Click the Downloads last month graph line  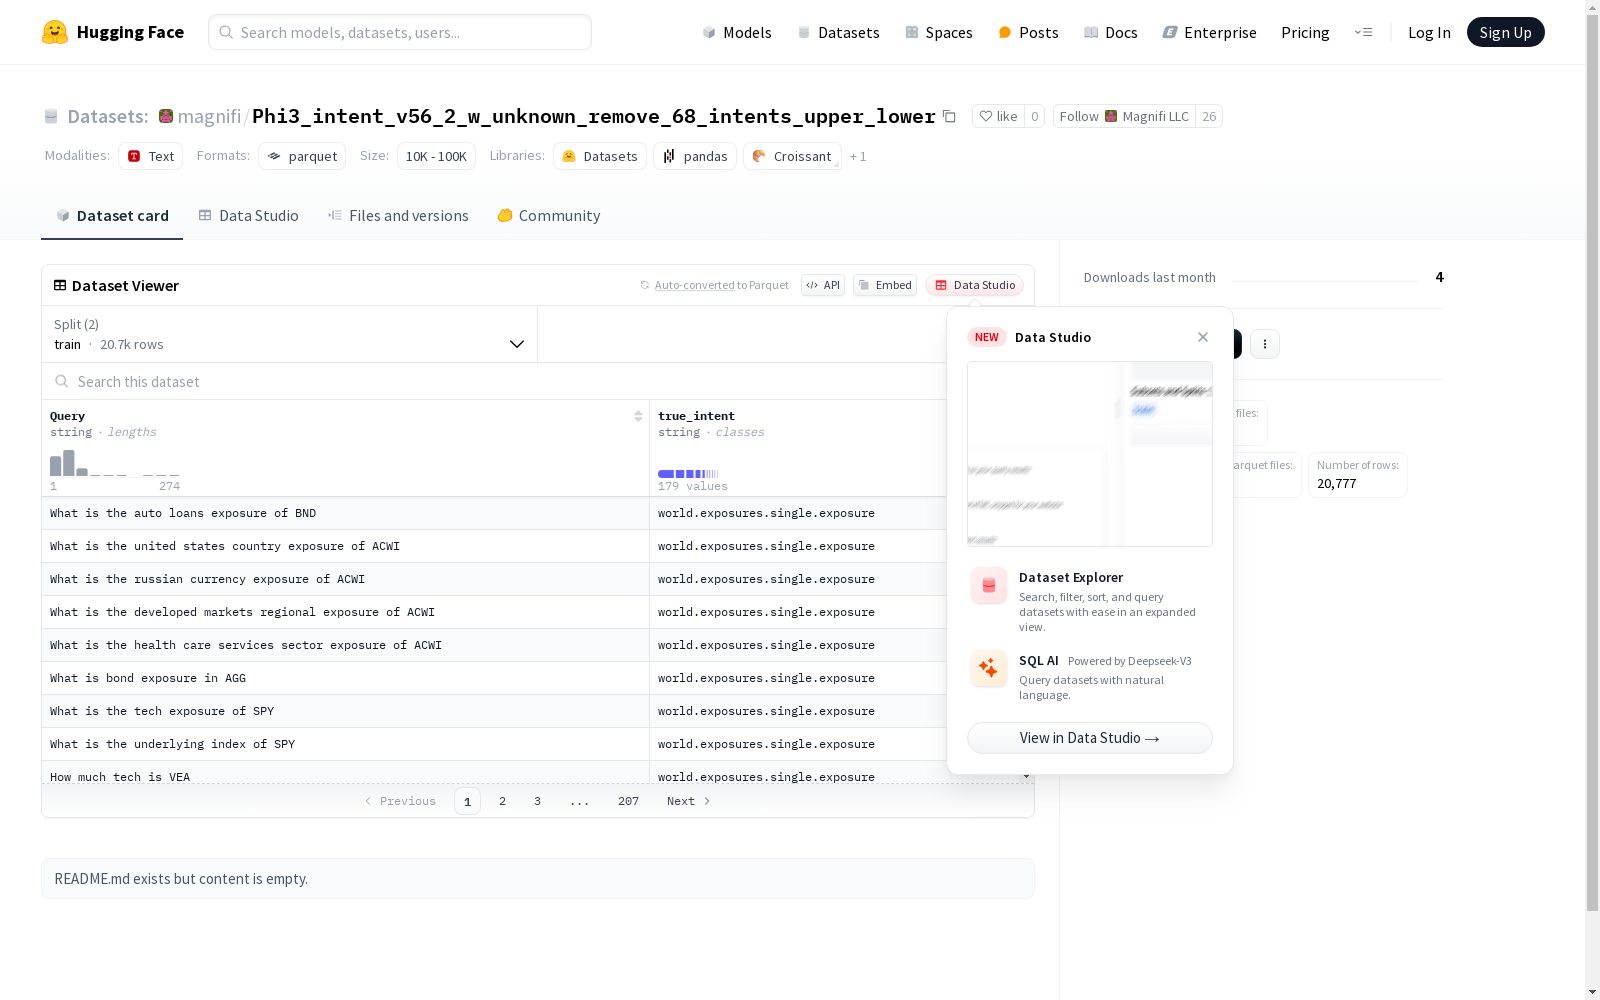pos(1325,280)
